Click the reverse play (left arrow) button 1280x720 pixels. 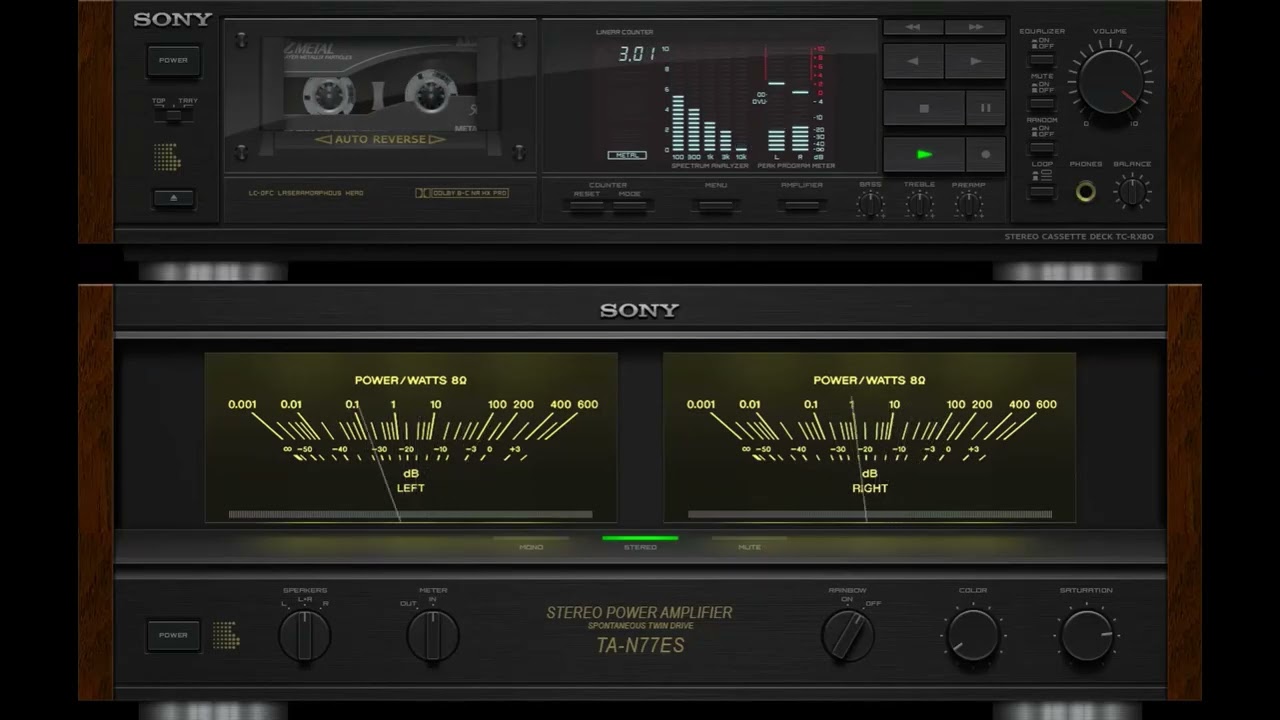pos(913,61)
